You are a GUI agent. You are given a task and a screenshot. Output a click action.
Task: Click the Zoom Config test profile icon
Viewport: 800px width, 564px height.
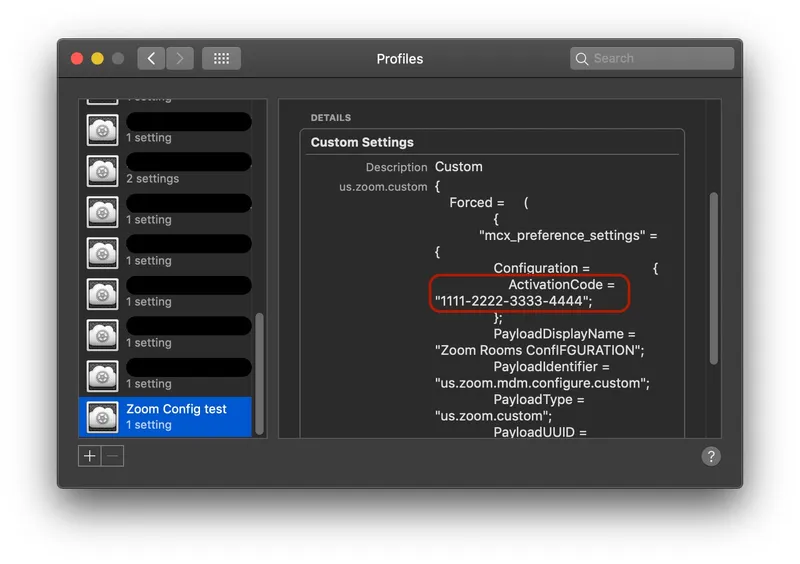[x=103, y=417]
